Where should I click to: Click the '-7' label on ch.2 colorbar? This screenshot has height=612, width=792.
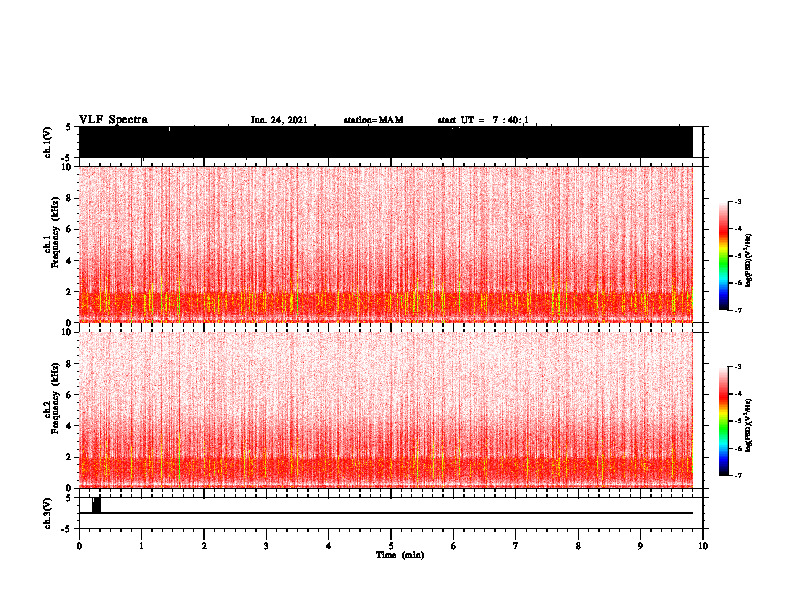(737, 475)
